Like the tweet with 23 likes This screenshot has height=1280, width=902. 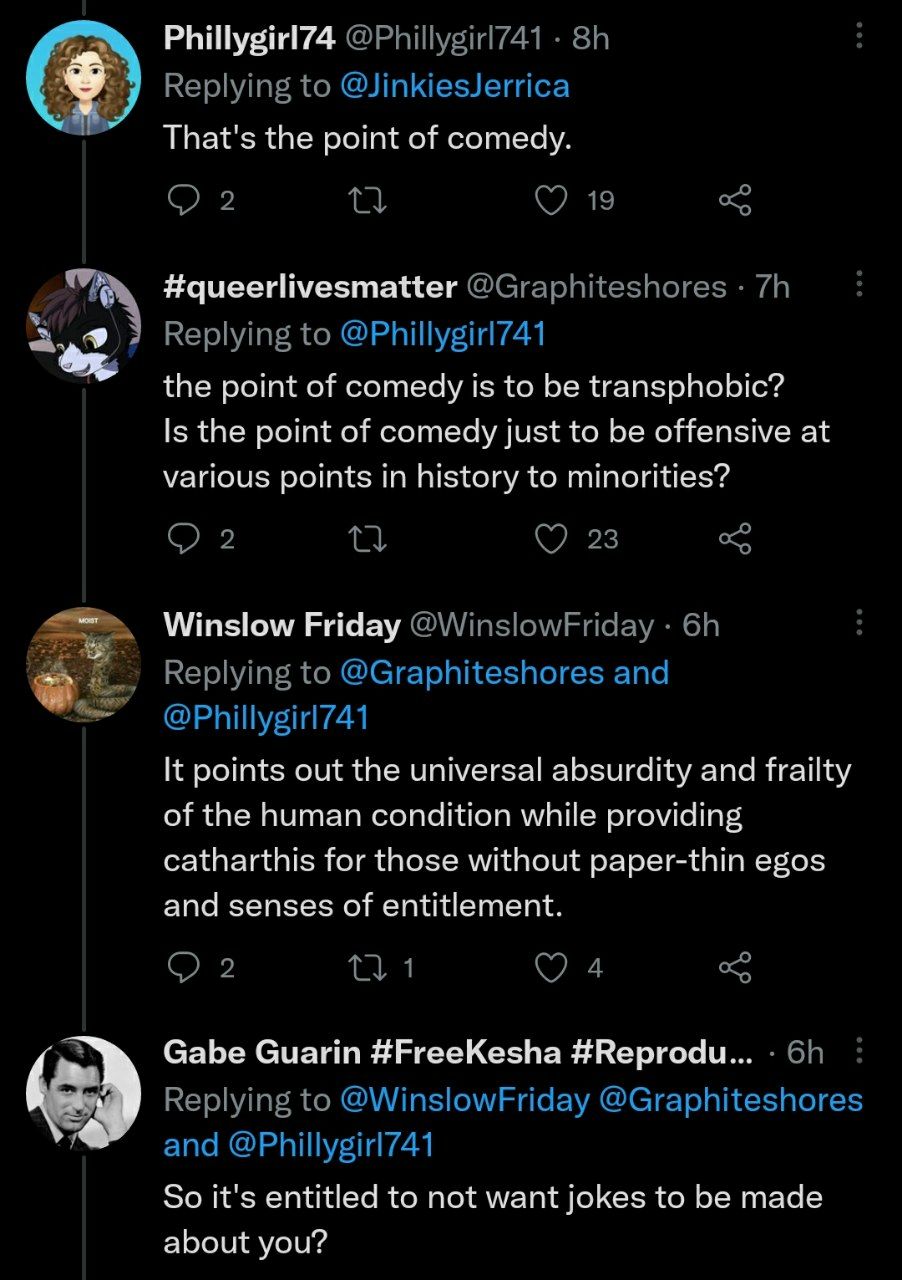(550, 539)
